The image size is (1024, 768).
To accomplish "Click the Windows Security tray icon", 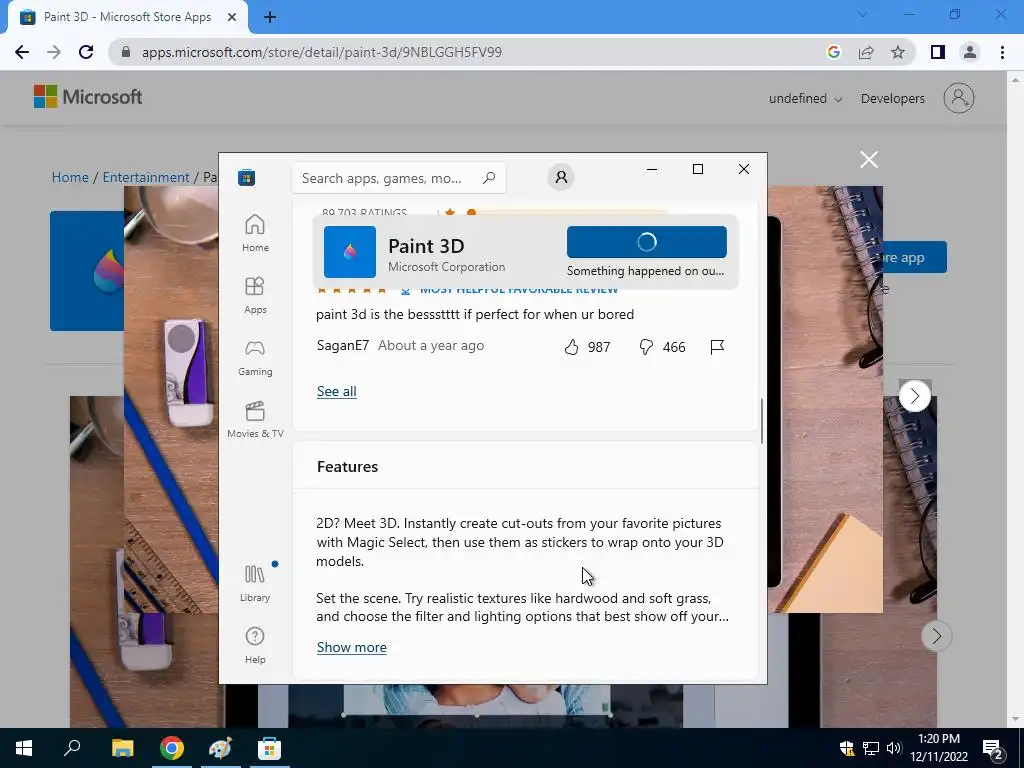I will [x=846, y=748].
